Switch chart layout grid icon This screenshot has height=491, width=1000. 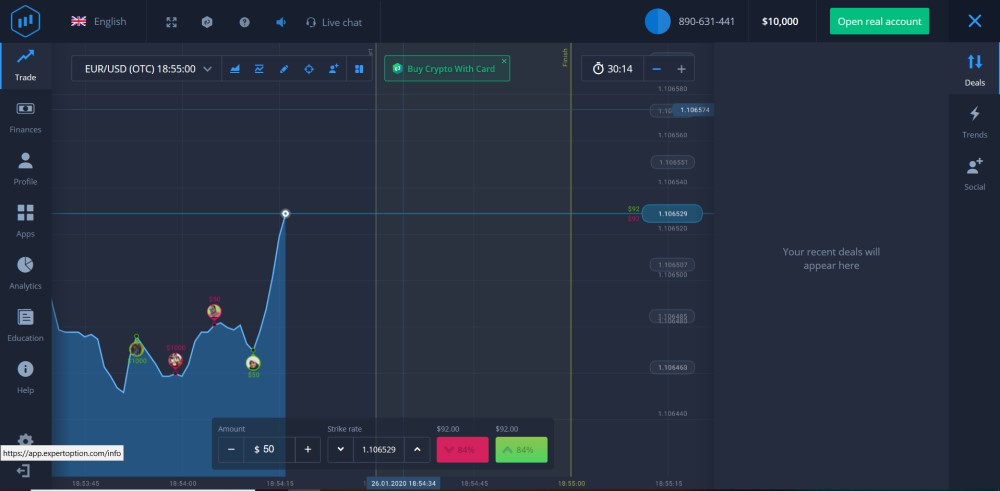click(x=359, y=69)
